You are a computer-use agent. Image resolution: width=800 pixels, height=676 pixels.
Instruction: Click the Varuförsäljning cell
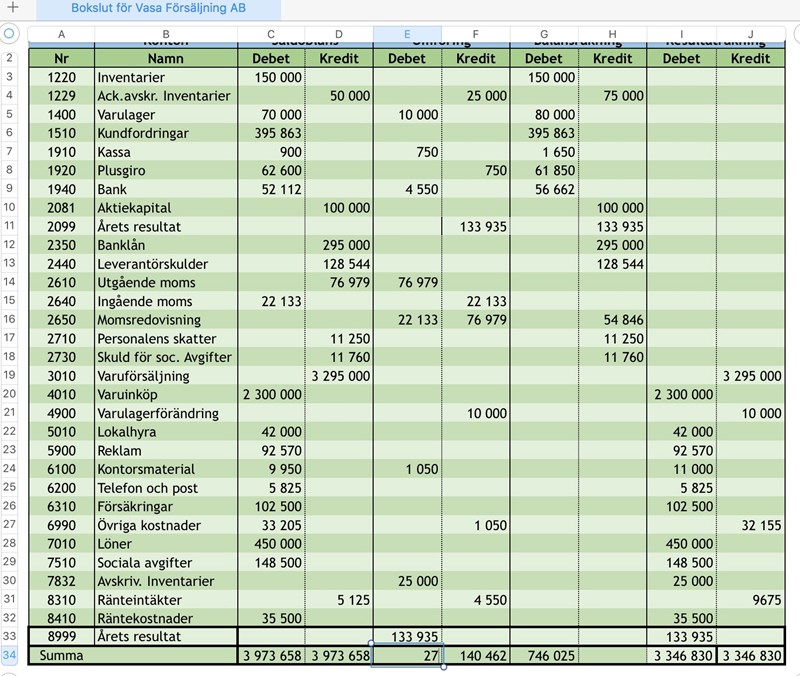coord(165,376)
